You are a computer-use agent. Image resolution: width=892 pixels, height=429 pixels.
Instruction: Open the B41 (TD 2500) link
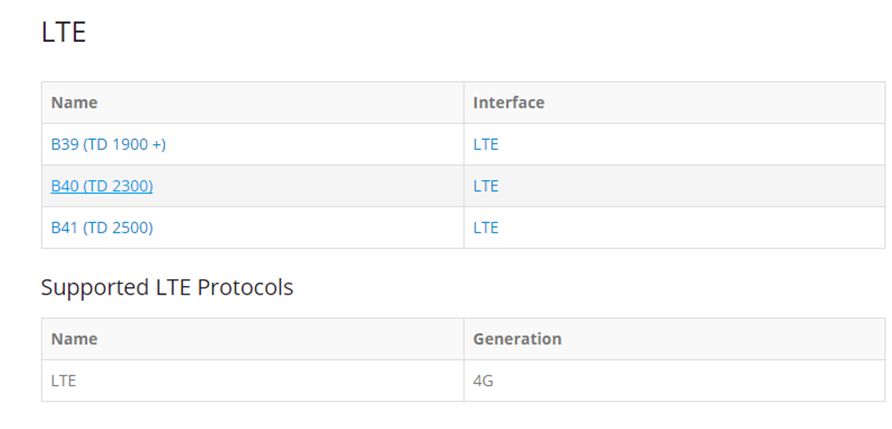(102, 228)
